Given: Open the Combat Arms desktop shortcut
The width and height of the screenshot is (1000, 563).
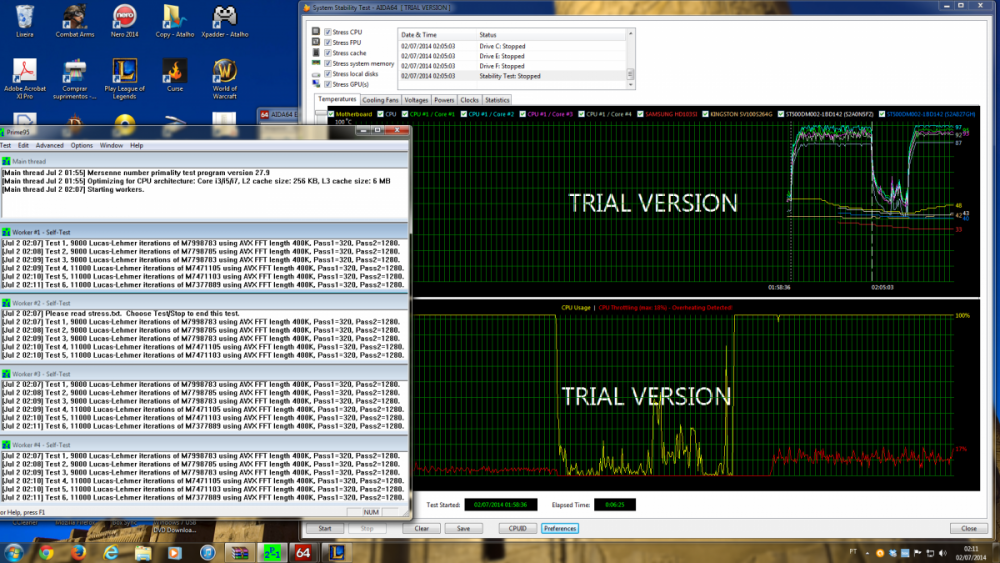Looking at the screenshot, I should [73, 19].
